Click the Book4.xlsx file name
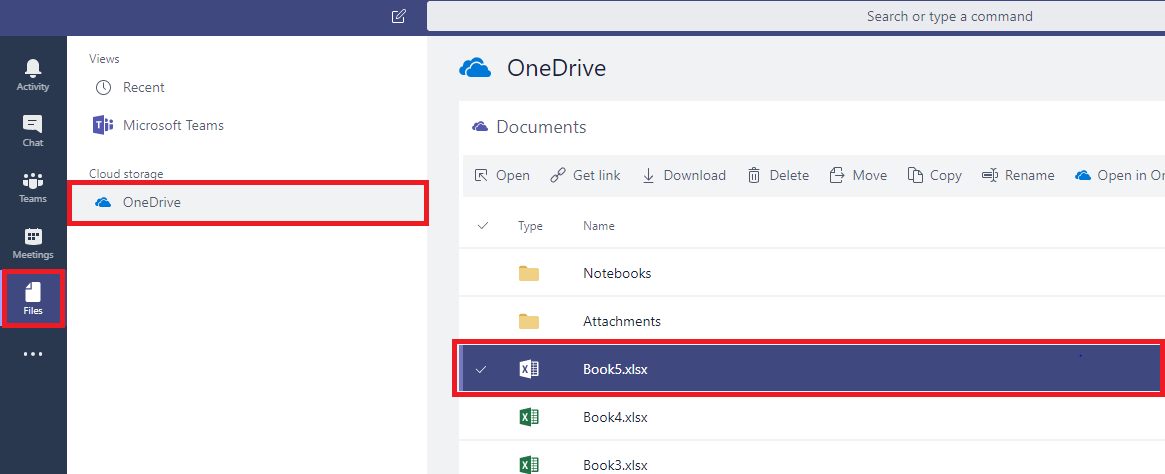The width and height of the screenshot is (1165, 474). click(x=615, y=418)
